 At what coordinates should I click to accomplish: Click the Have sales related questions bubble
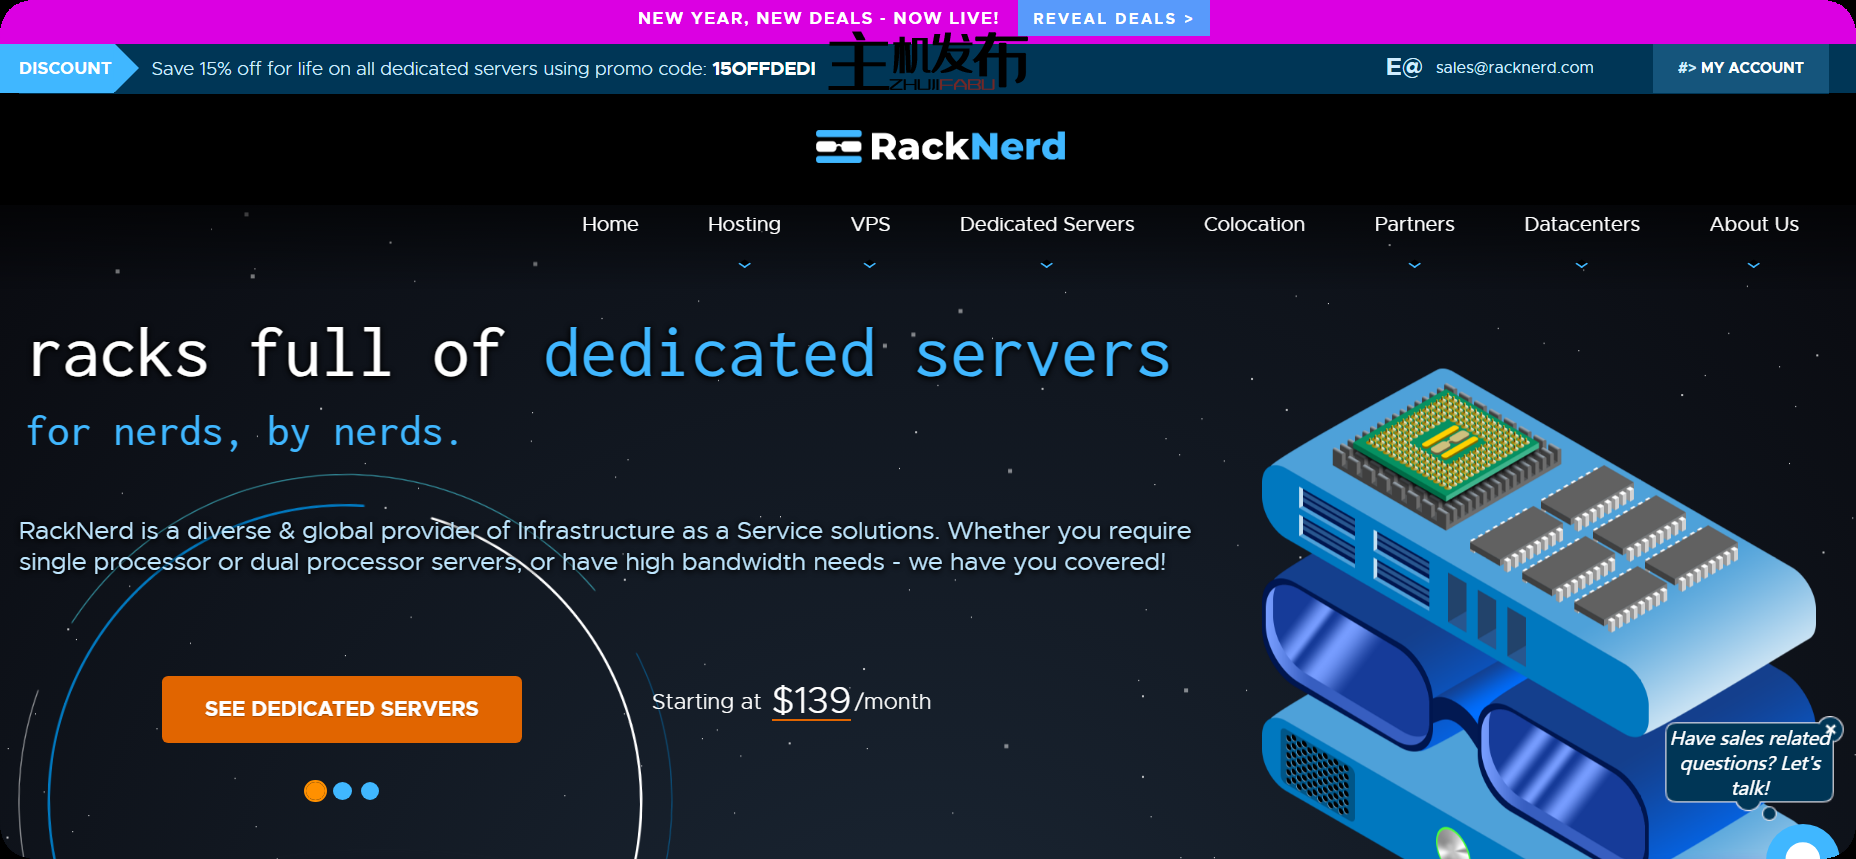1749,763
